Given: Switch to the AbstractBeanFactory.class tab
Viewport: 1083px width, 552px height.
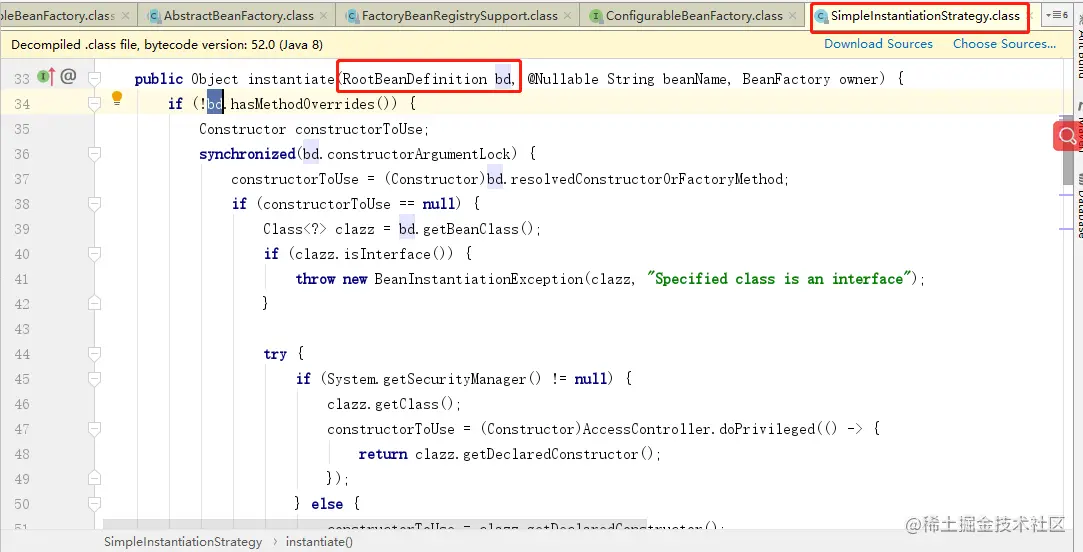Looking at the screenshot, I should (238, 16).
